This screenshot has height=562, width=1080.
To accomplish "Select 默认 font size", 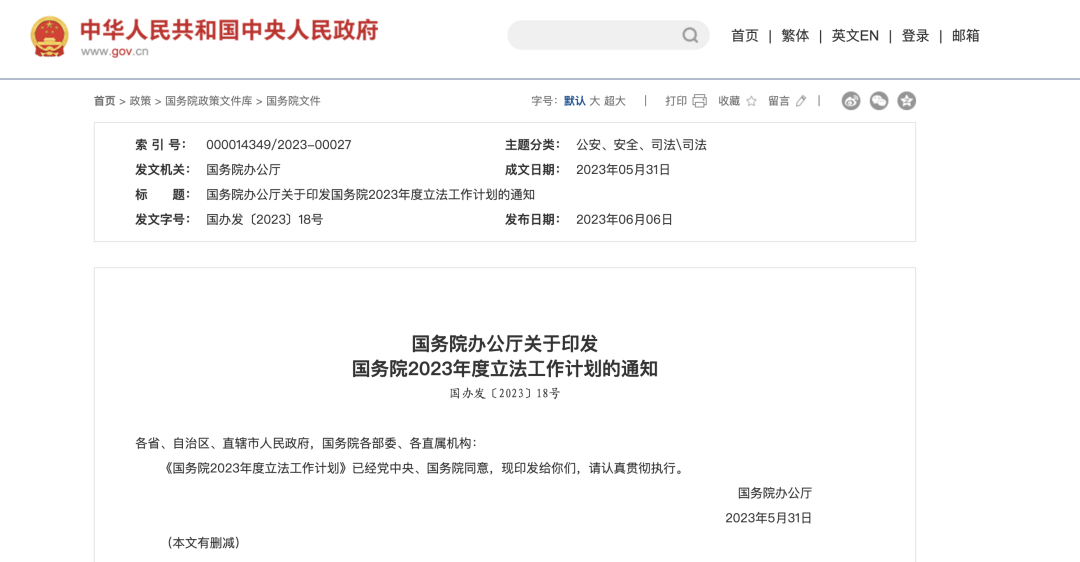I will [x=574, y=101].
